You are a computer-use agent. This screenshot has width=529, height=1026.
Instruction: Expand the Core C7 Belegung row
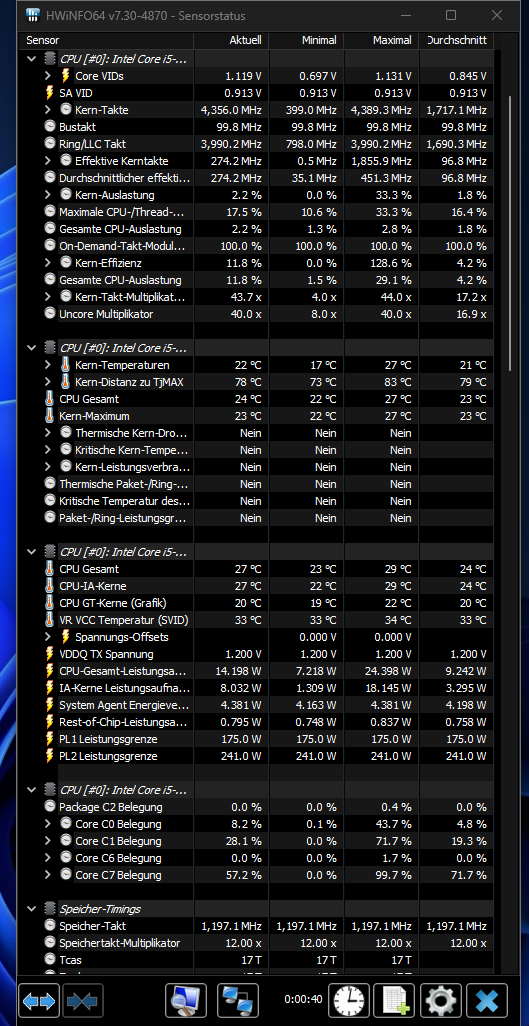pos(48,876)
